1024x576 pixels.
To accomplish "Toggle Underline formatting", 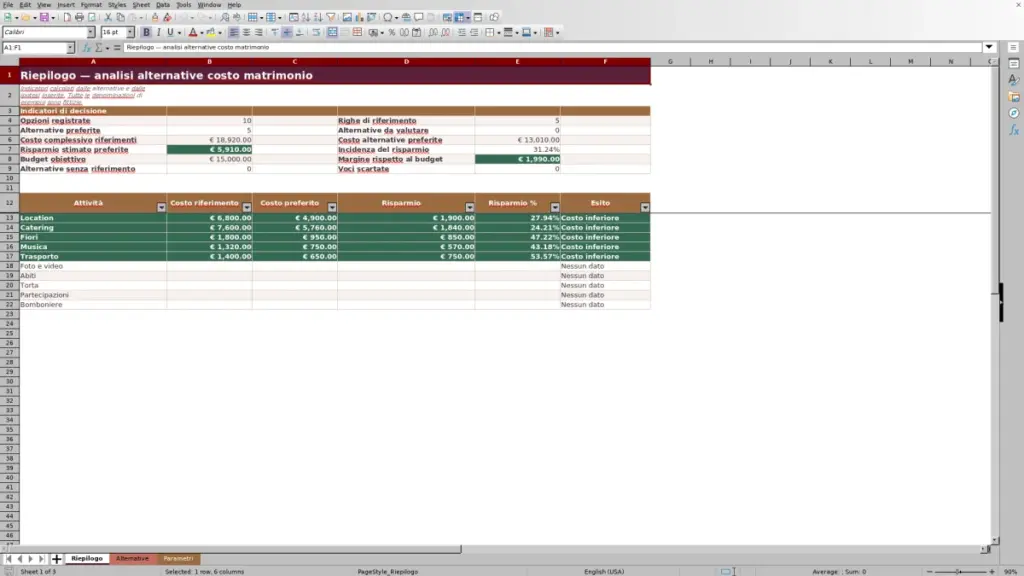I will coord(170,32).
